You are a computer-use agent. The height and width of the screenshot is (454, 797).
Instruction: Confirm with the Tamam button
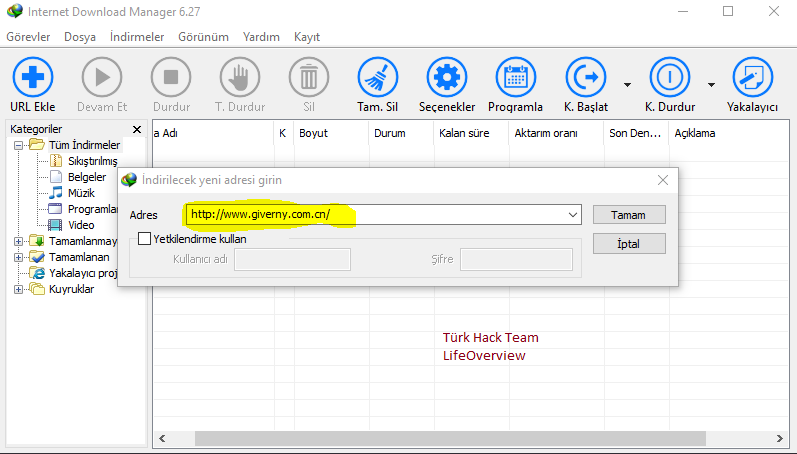point(629,215)
